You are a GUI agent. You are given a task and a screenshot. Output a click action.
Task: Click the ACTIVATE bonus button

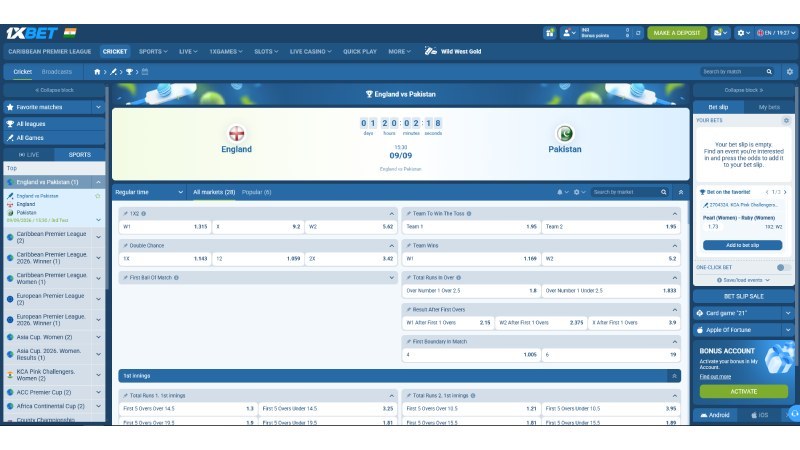743,391
